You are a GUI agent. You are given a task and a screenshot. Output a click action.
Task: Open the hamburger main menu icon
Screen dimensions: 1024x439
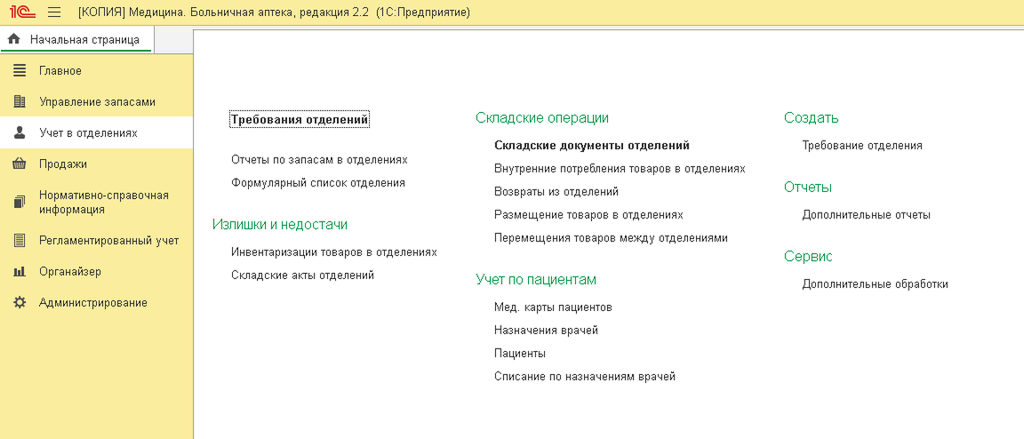54,11
